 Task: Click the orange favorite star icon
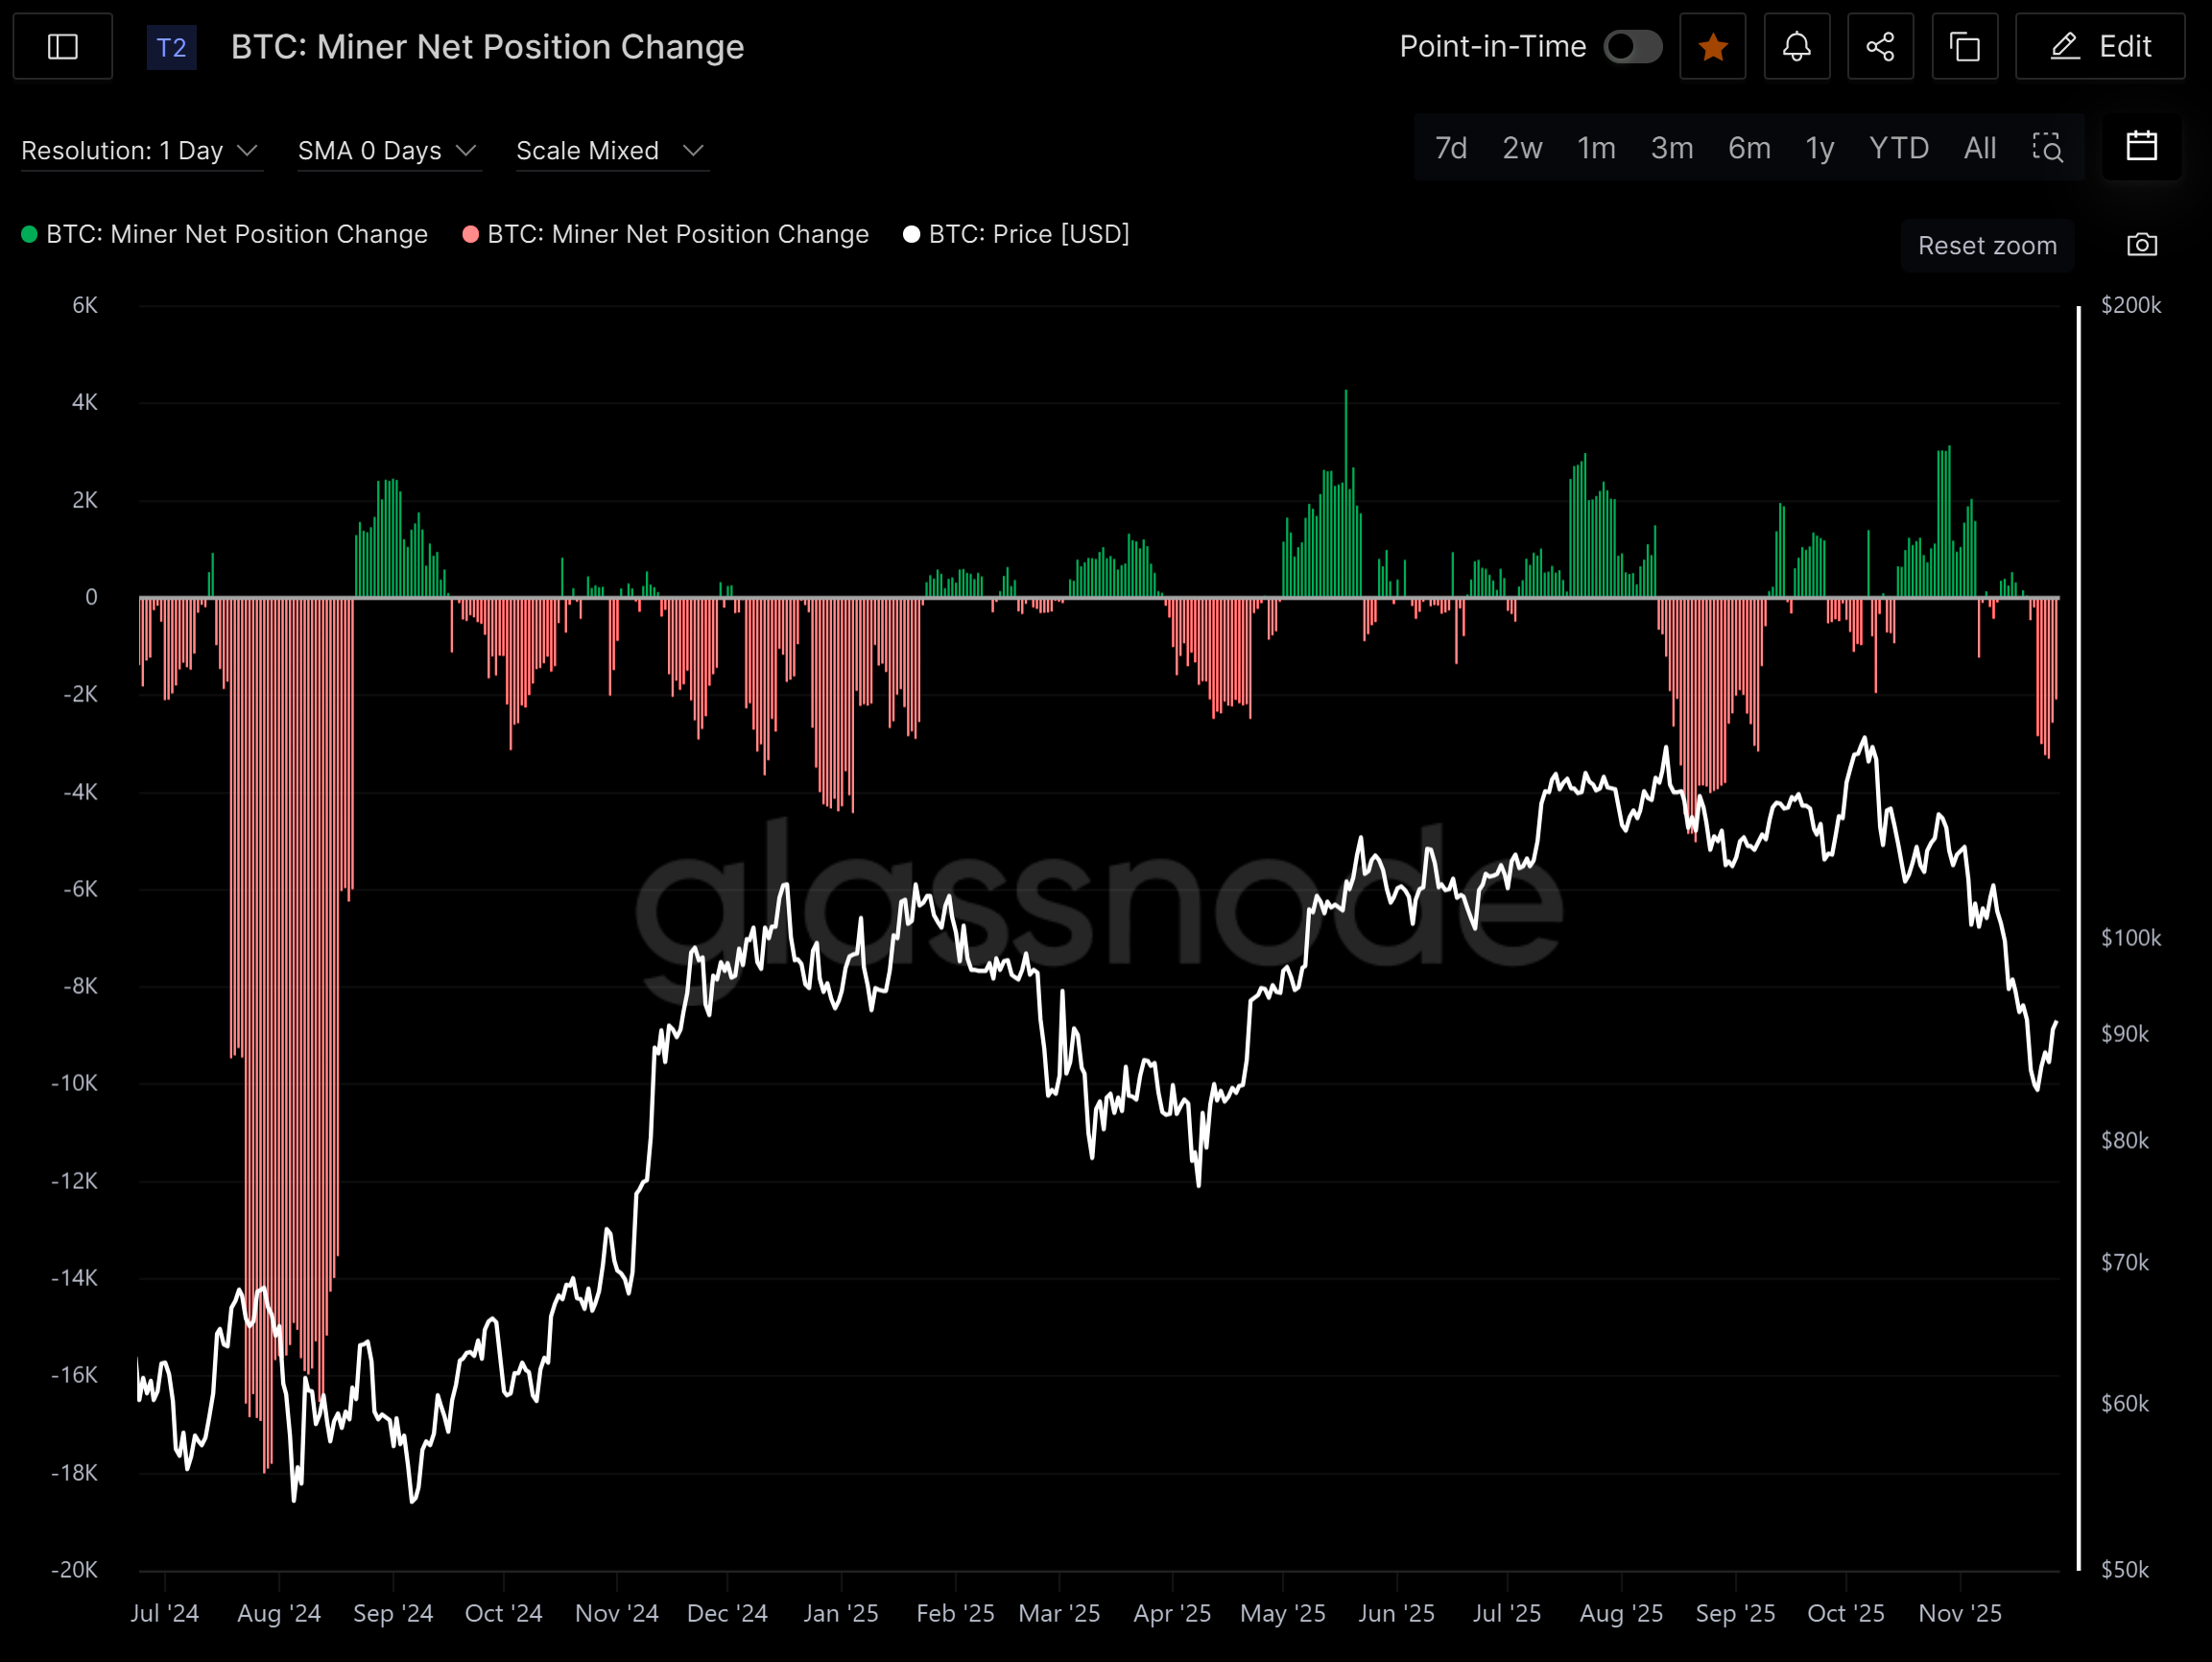tap(1712, 47)
